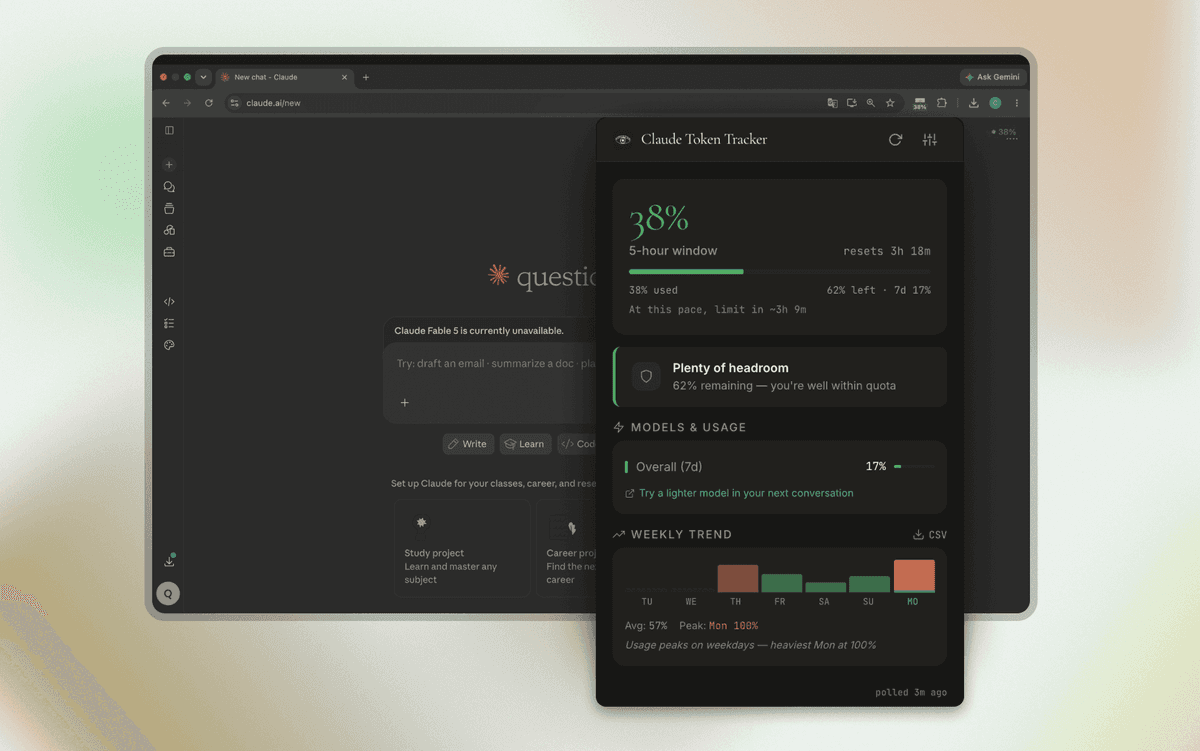Open browser downloads icon in toolbar
Viewport: 1200px width, 751px height.
974,103
